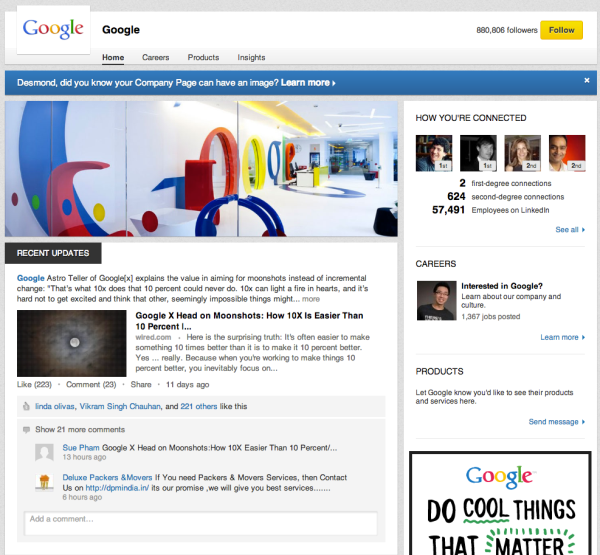Screen dimensions: 600x555
Task: Click the 57,491 Employees on LinkedIn text
Action: click(491, 210)
